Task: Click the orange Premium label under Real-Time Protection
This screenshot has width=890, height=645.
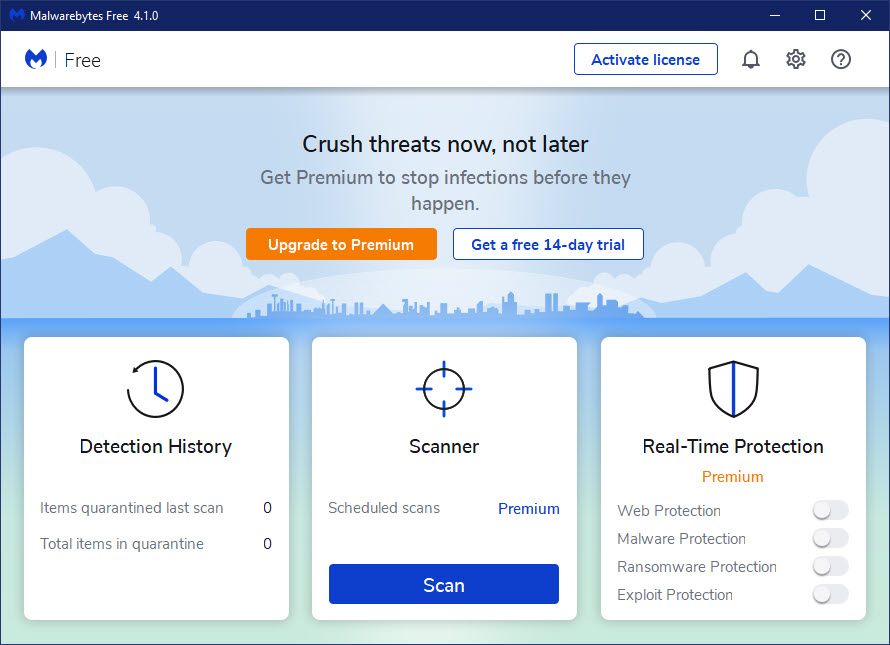Action: point(733,477)
